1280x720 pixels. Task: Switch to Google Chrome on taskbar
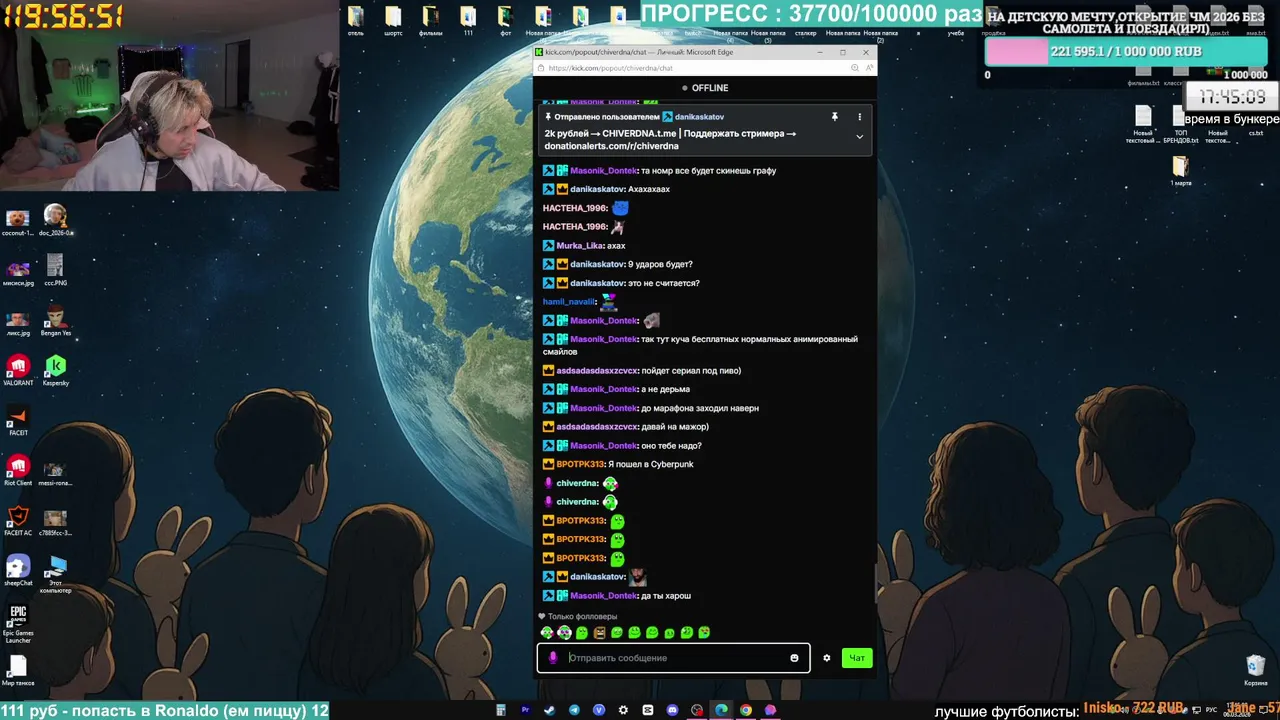(746, 710)
